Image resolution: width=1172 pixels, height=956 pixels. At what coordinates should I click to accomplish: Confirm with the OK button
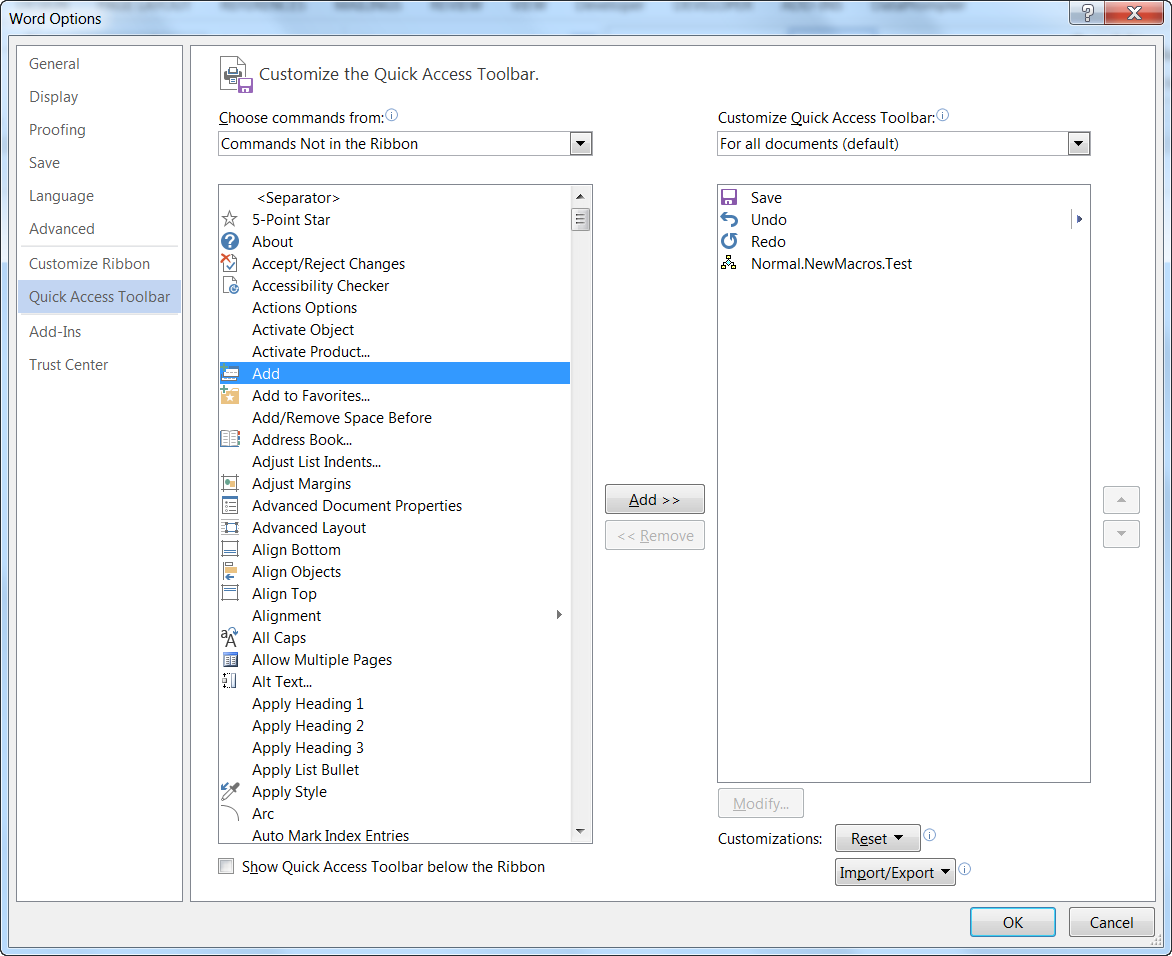[1013, 922]
